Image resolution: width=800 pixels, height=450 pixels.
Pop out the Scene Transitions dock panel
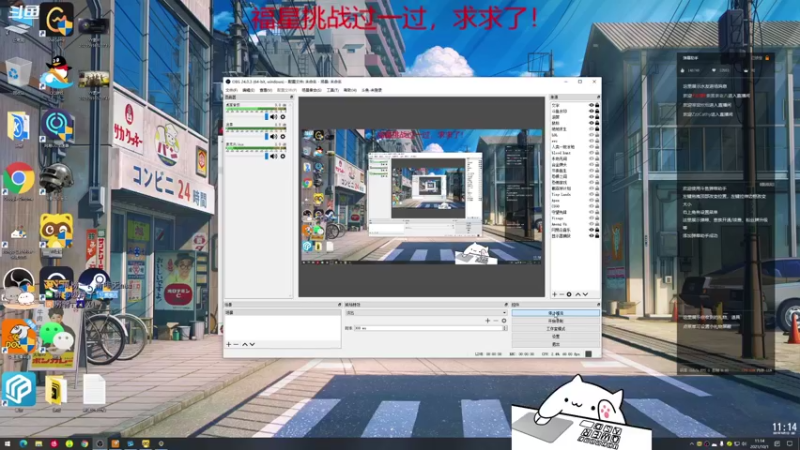[506, 305]
